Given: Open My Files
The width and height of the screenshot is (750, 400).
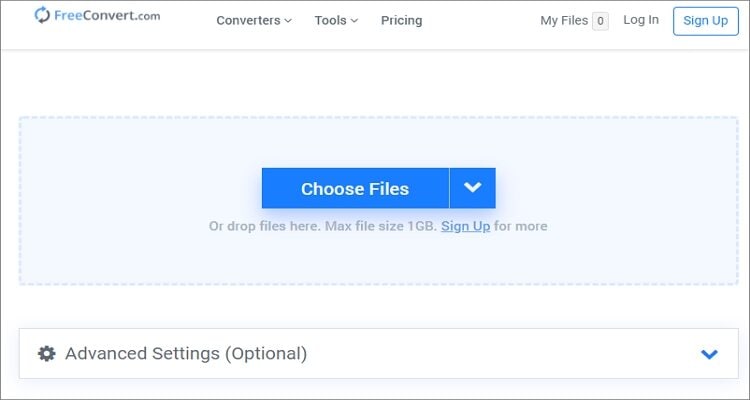Looking at the screenshot, I should (x=564, y=20).
